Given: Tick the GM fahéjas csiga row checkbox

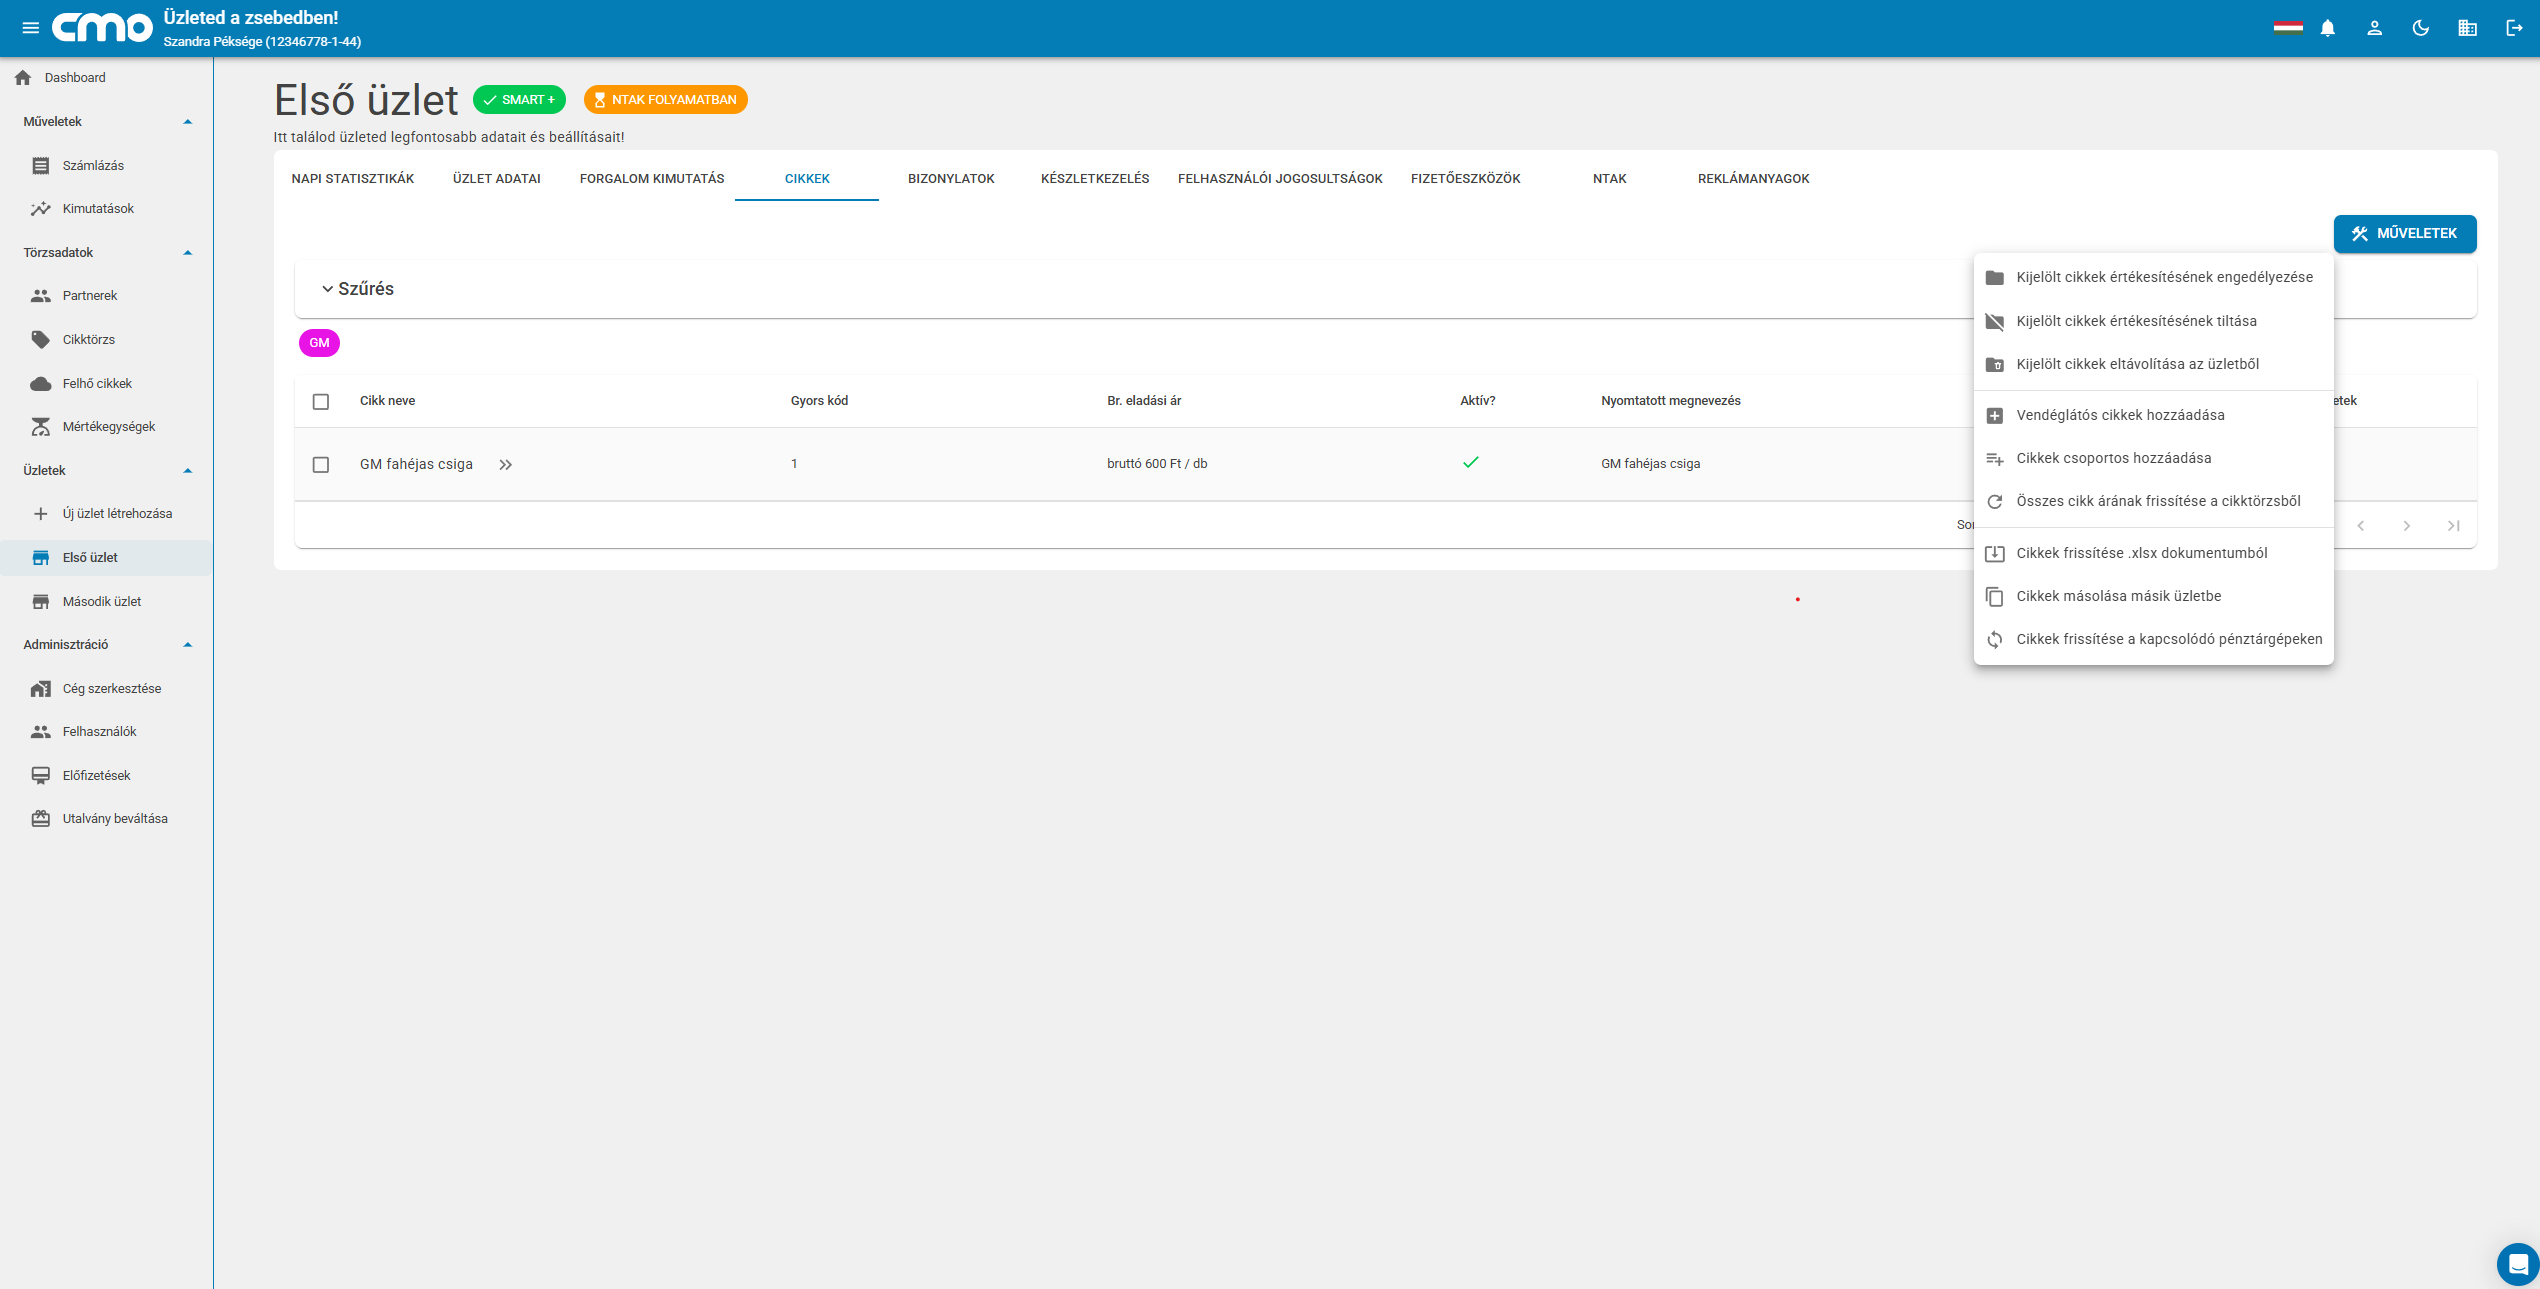Looking at the screenshot, I should [321, 464].
